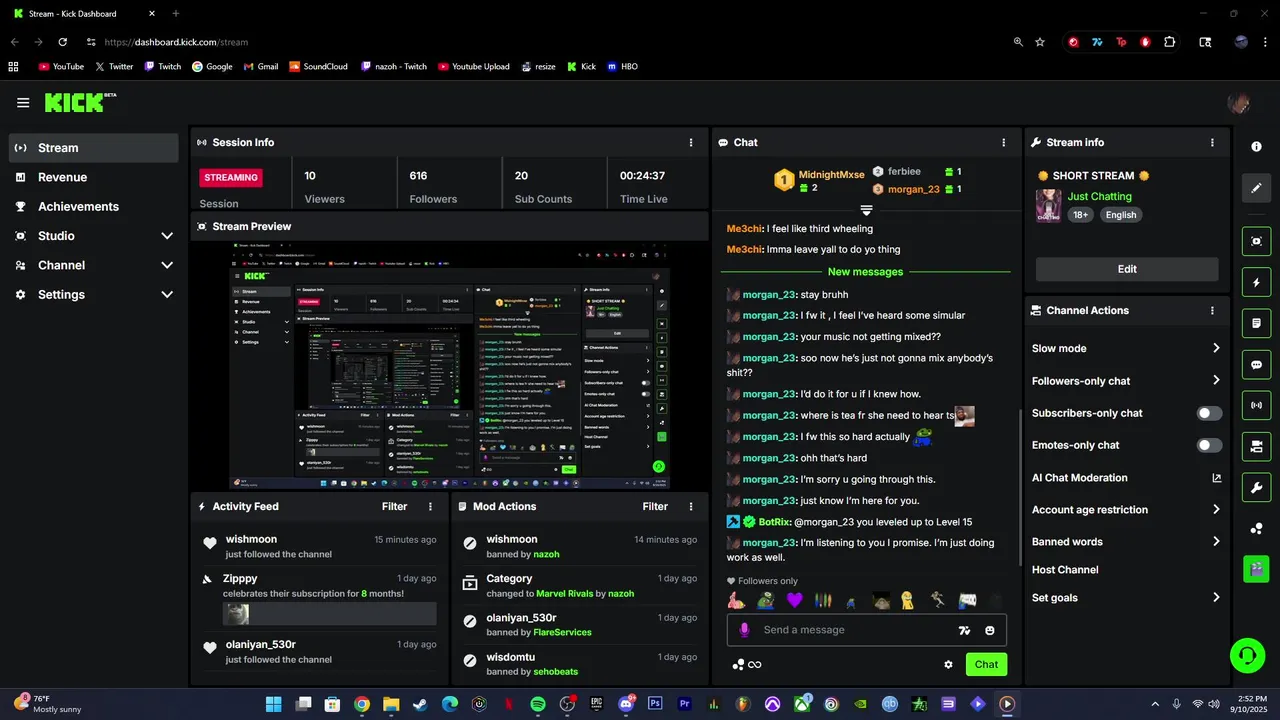Click the Stream Preview thumbnail
This screenshot has height=720, width=1280.
449,365
